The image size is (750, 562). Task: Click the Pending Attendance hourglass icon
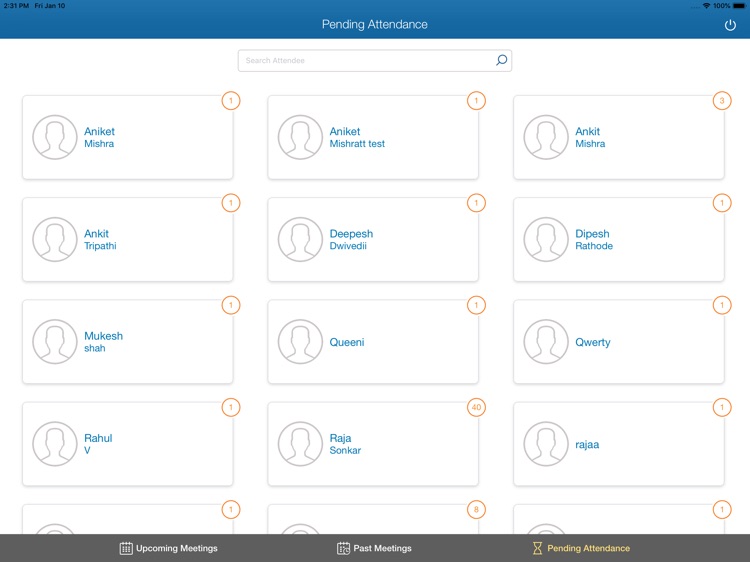click(538, 548)
